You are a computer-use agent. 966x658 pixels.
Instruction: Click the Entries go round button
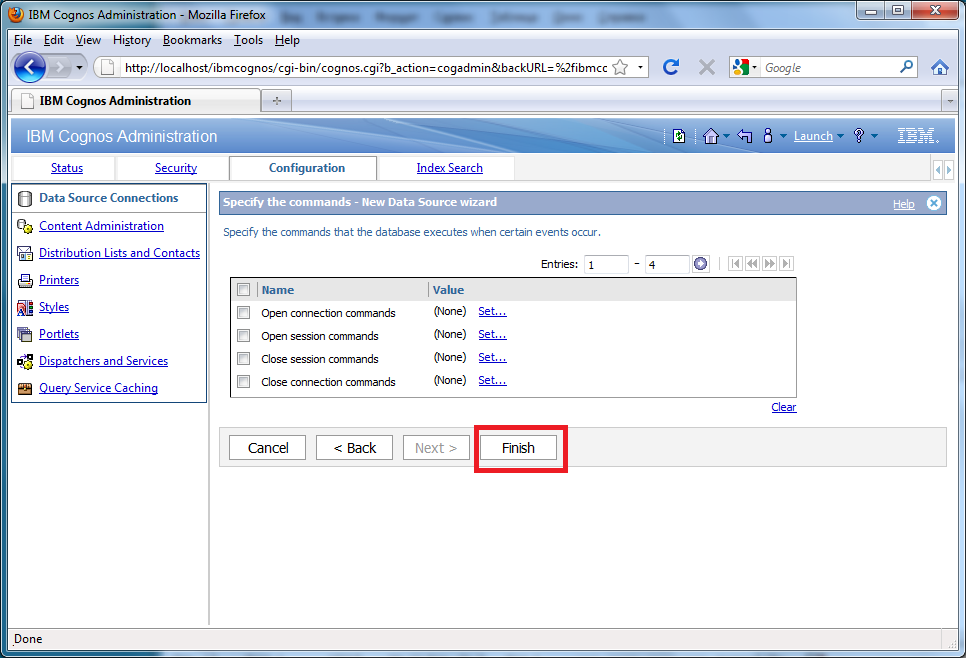click(700, 264)
